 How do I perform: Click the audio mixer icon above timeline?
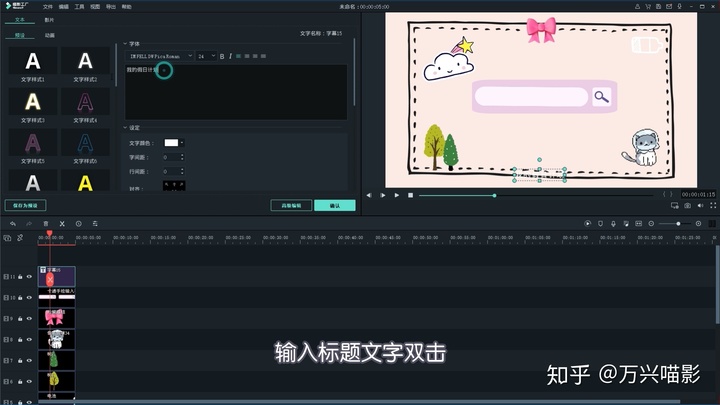(626, 224)
